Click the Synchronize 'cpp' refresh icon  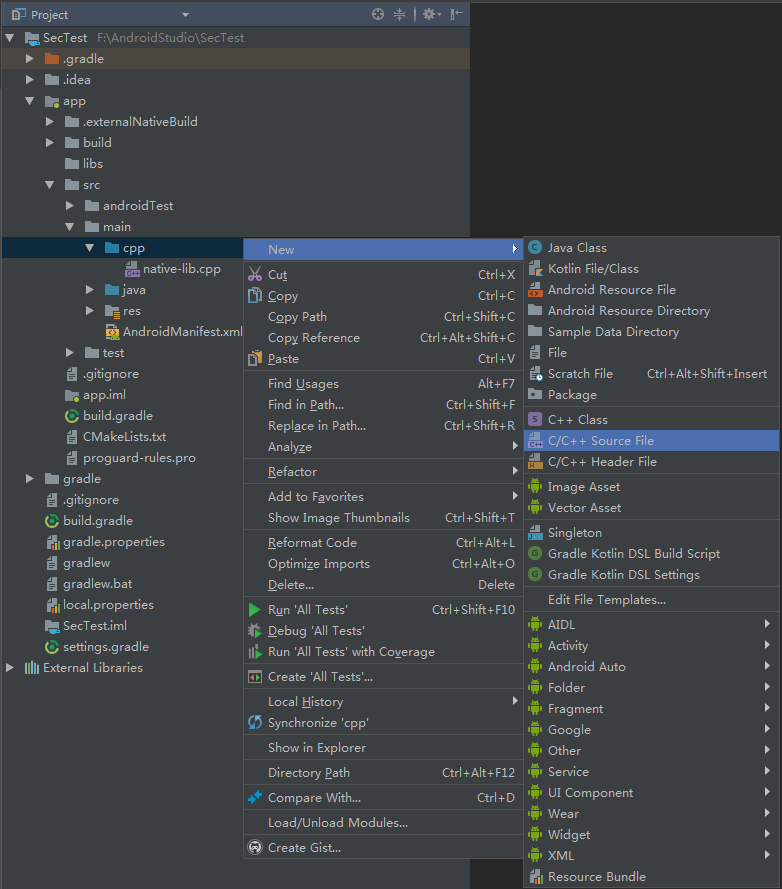(x=255, y=722)
